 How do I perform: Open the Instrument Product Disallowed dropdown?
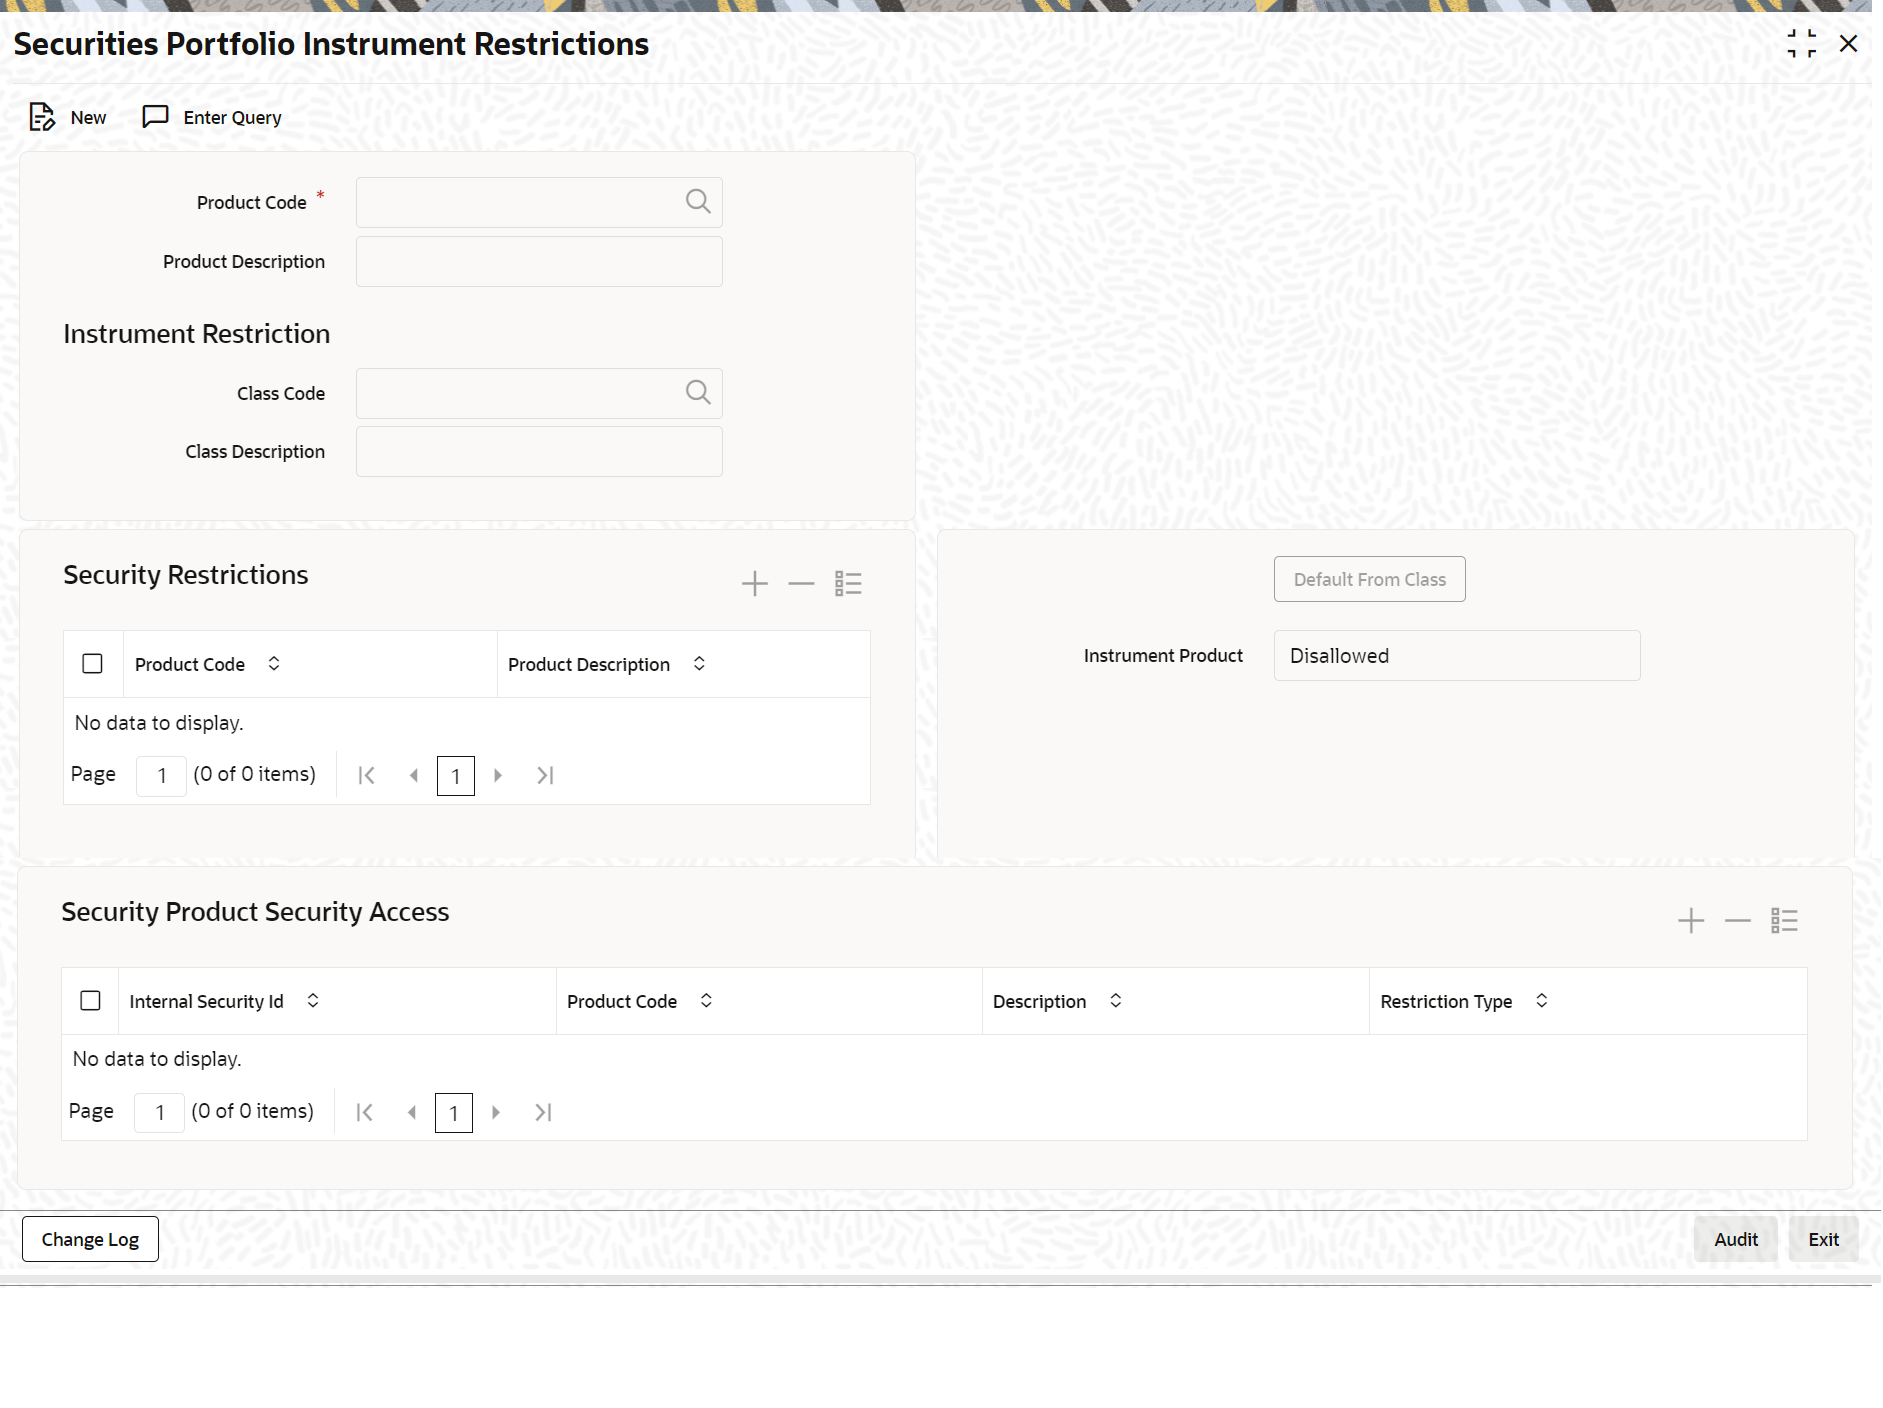[1457, 656]
